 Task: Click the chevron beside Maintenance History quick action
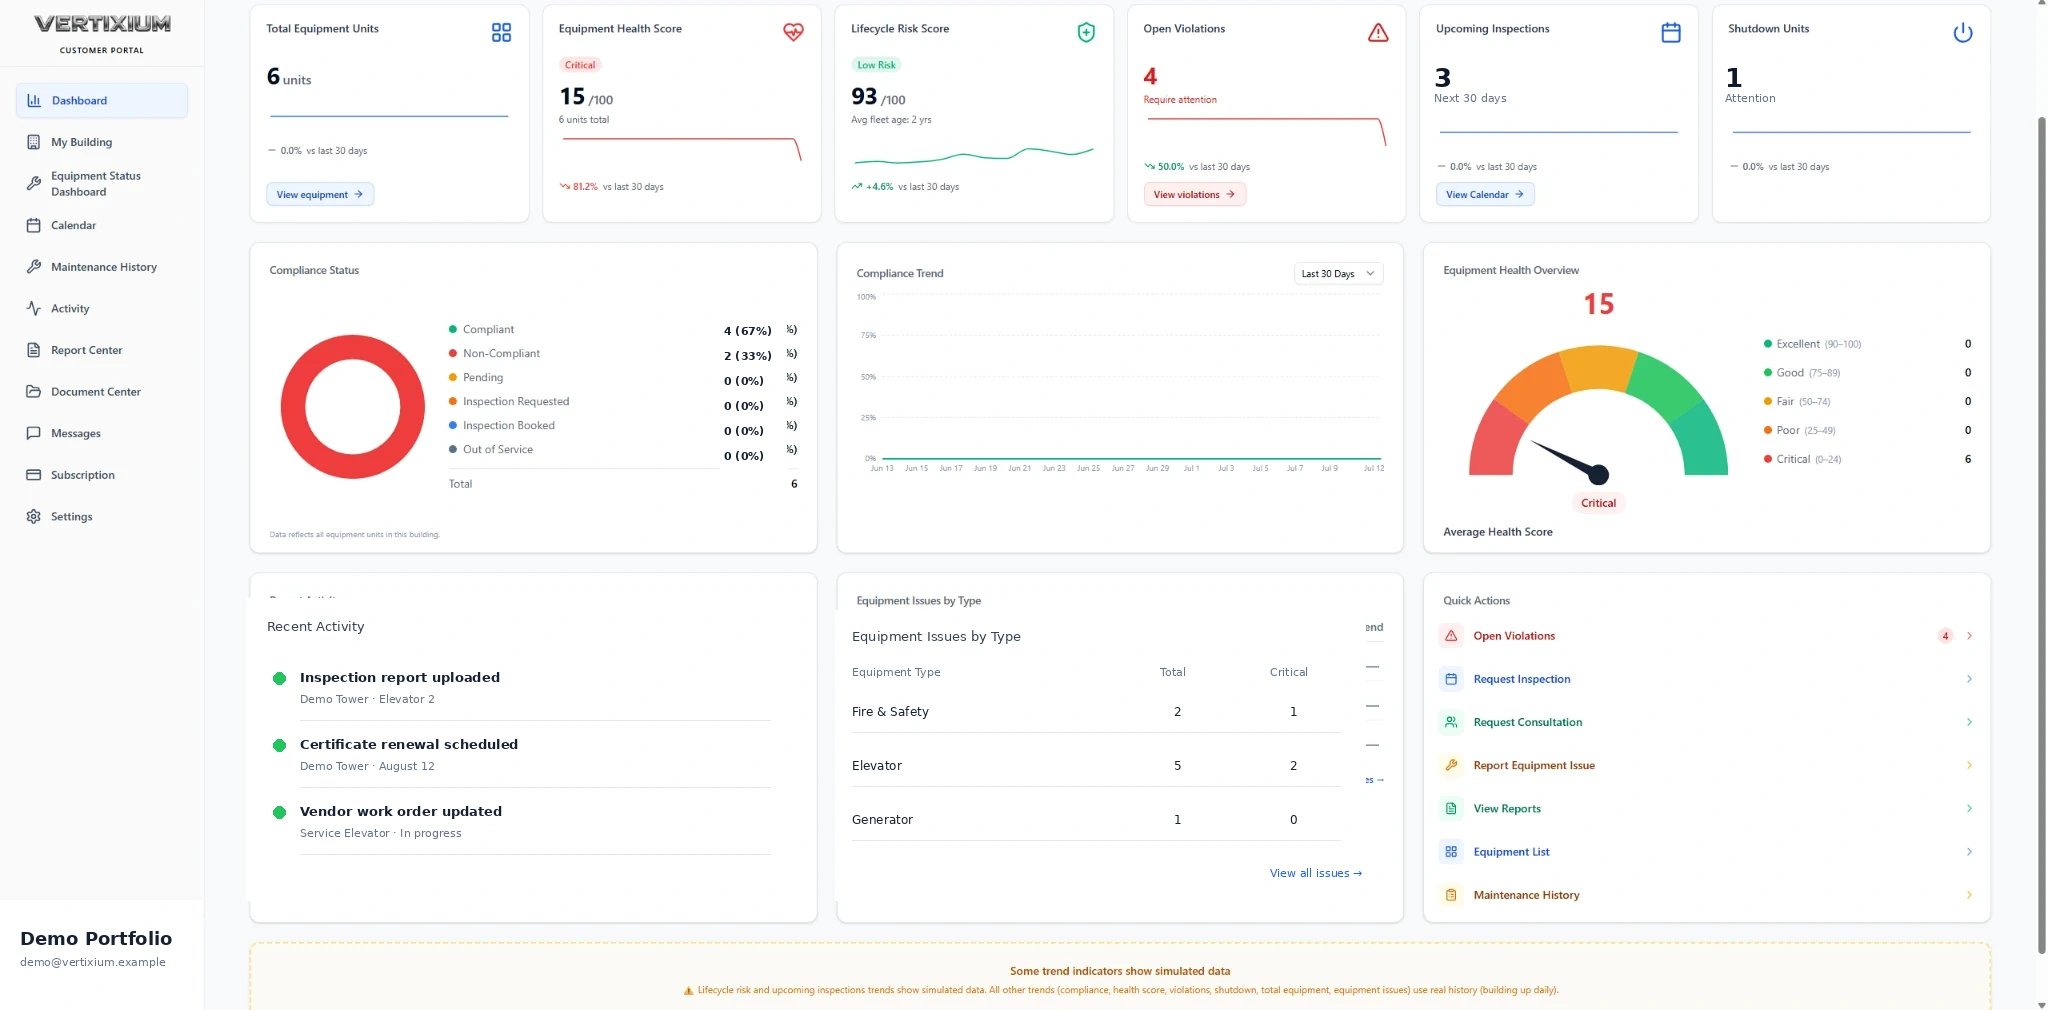[1969, 895]
